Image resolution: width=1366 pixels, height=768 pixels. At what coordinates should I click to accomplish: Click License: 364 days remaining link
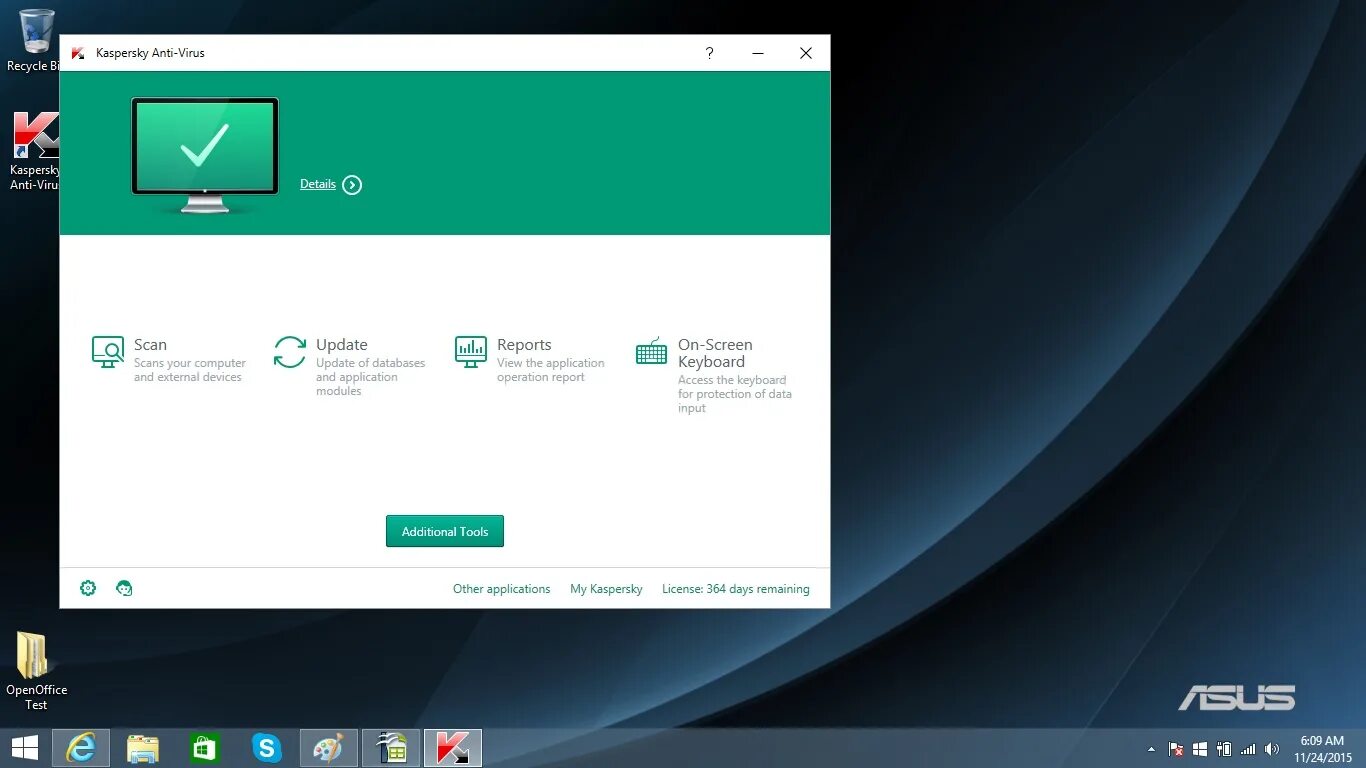point(736,589)
